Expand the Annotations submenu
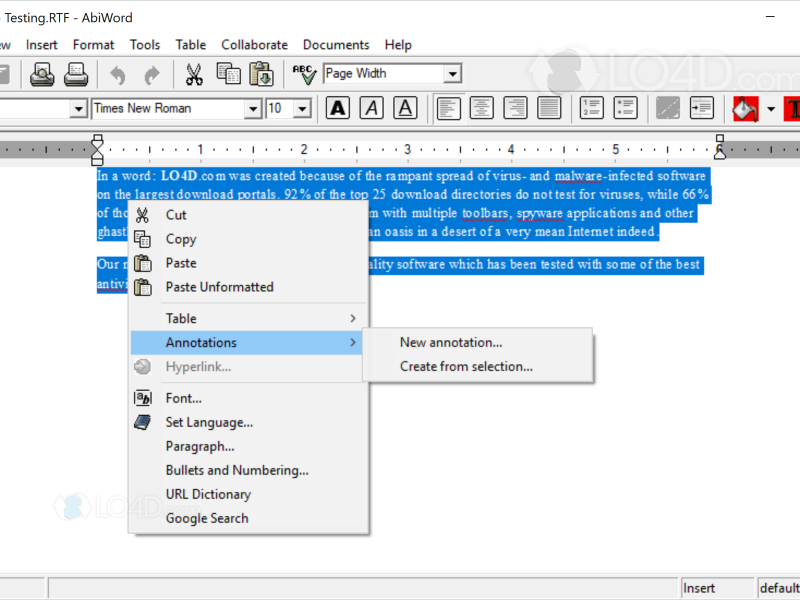Image resolution: width=800 pixels, height=600 pixels. (x=247, y=342)
